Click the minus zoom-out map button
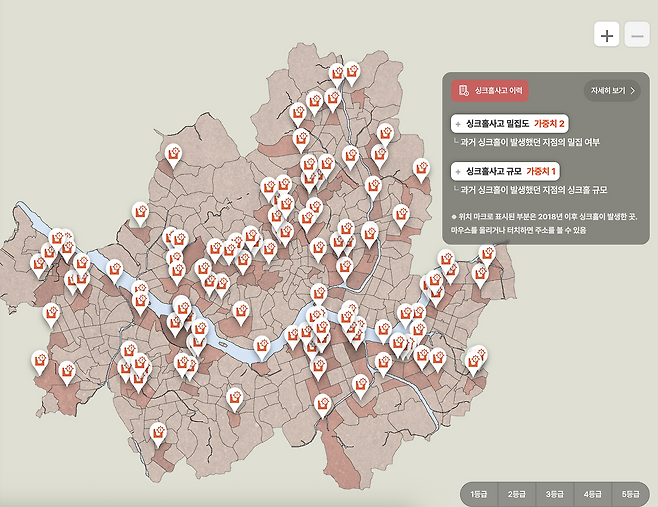658x507 pixels. 637,35
